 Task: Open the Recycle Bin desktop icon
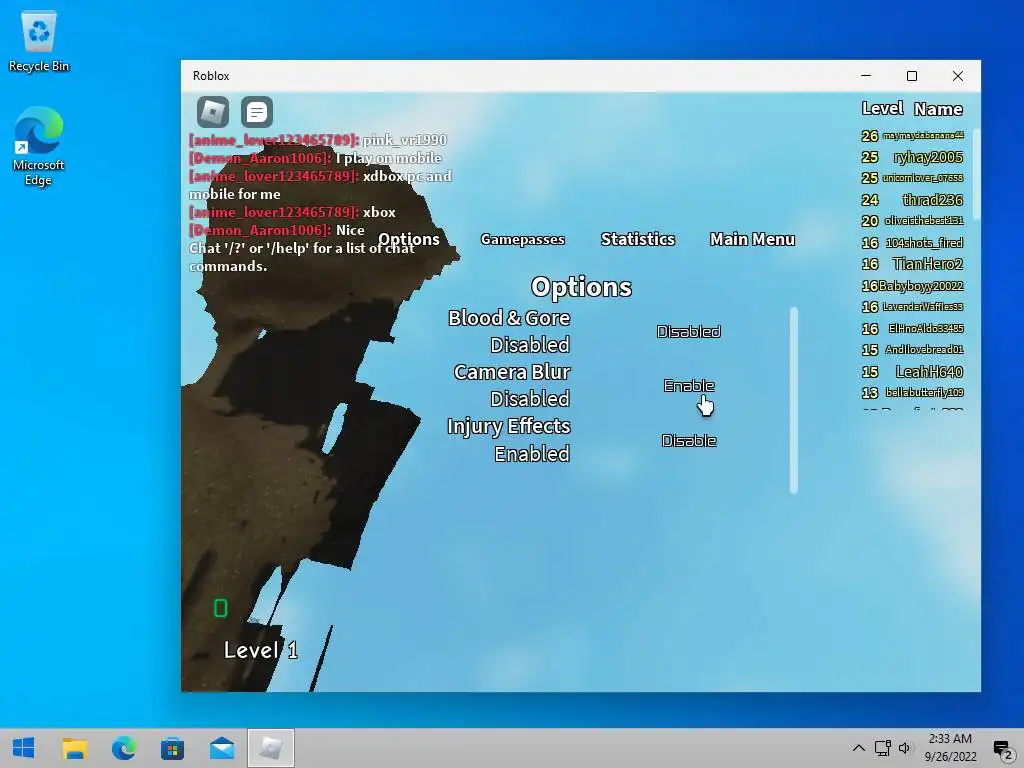pos(39,42)
